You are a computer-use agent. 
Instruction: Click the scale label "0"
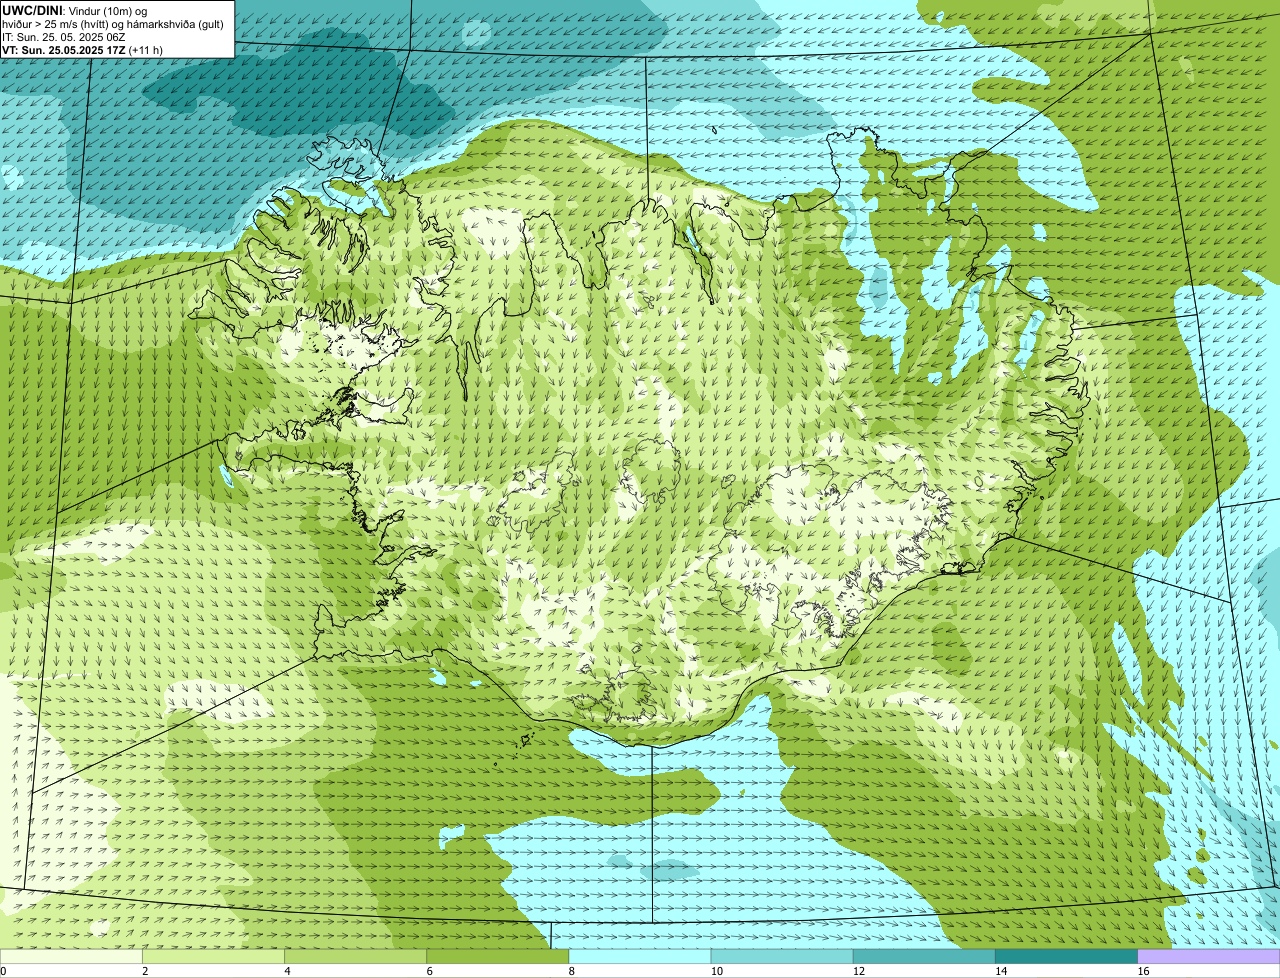click(4, 971)
